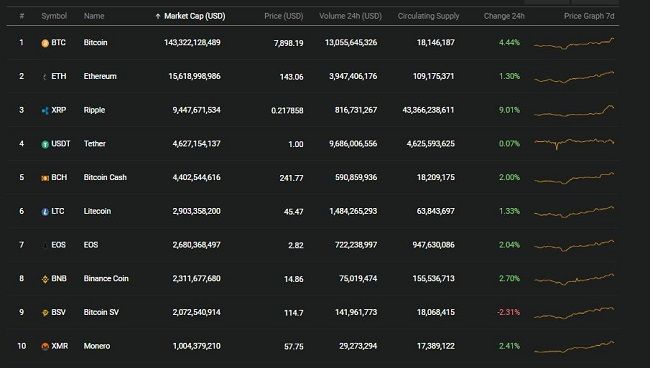Screen dimensions: 650x368
Task: Click the Tether USDT coin icon
Action: click(45, 144)
